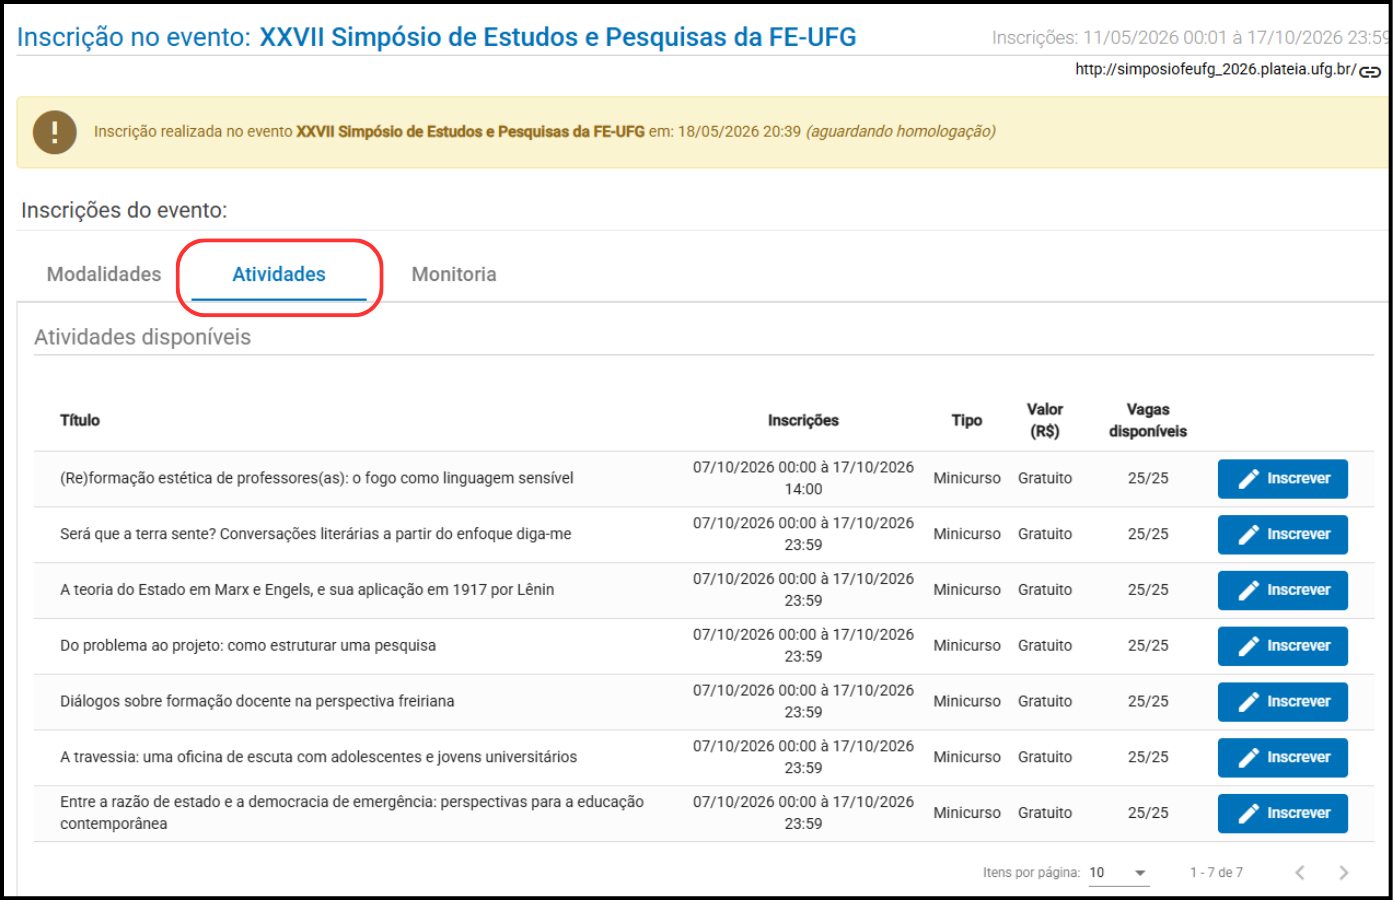Click Inscrever for 'Entre a razão de estado'
This screenshot has width=1393, height=901.
[x=1283, y=814]
